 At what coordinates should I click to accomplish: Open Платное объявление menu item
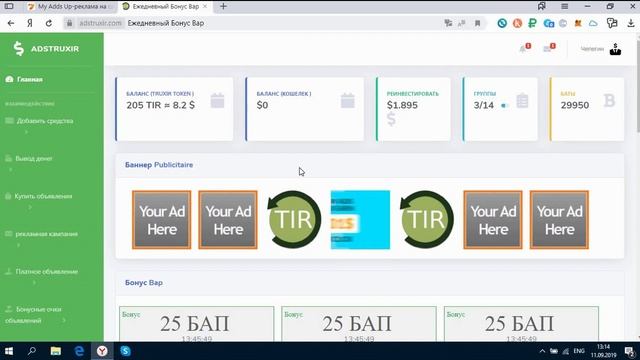point(42,271)
